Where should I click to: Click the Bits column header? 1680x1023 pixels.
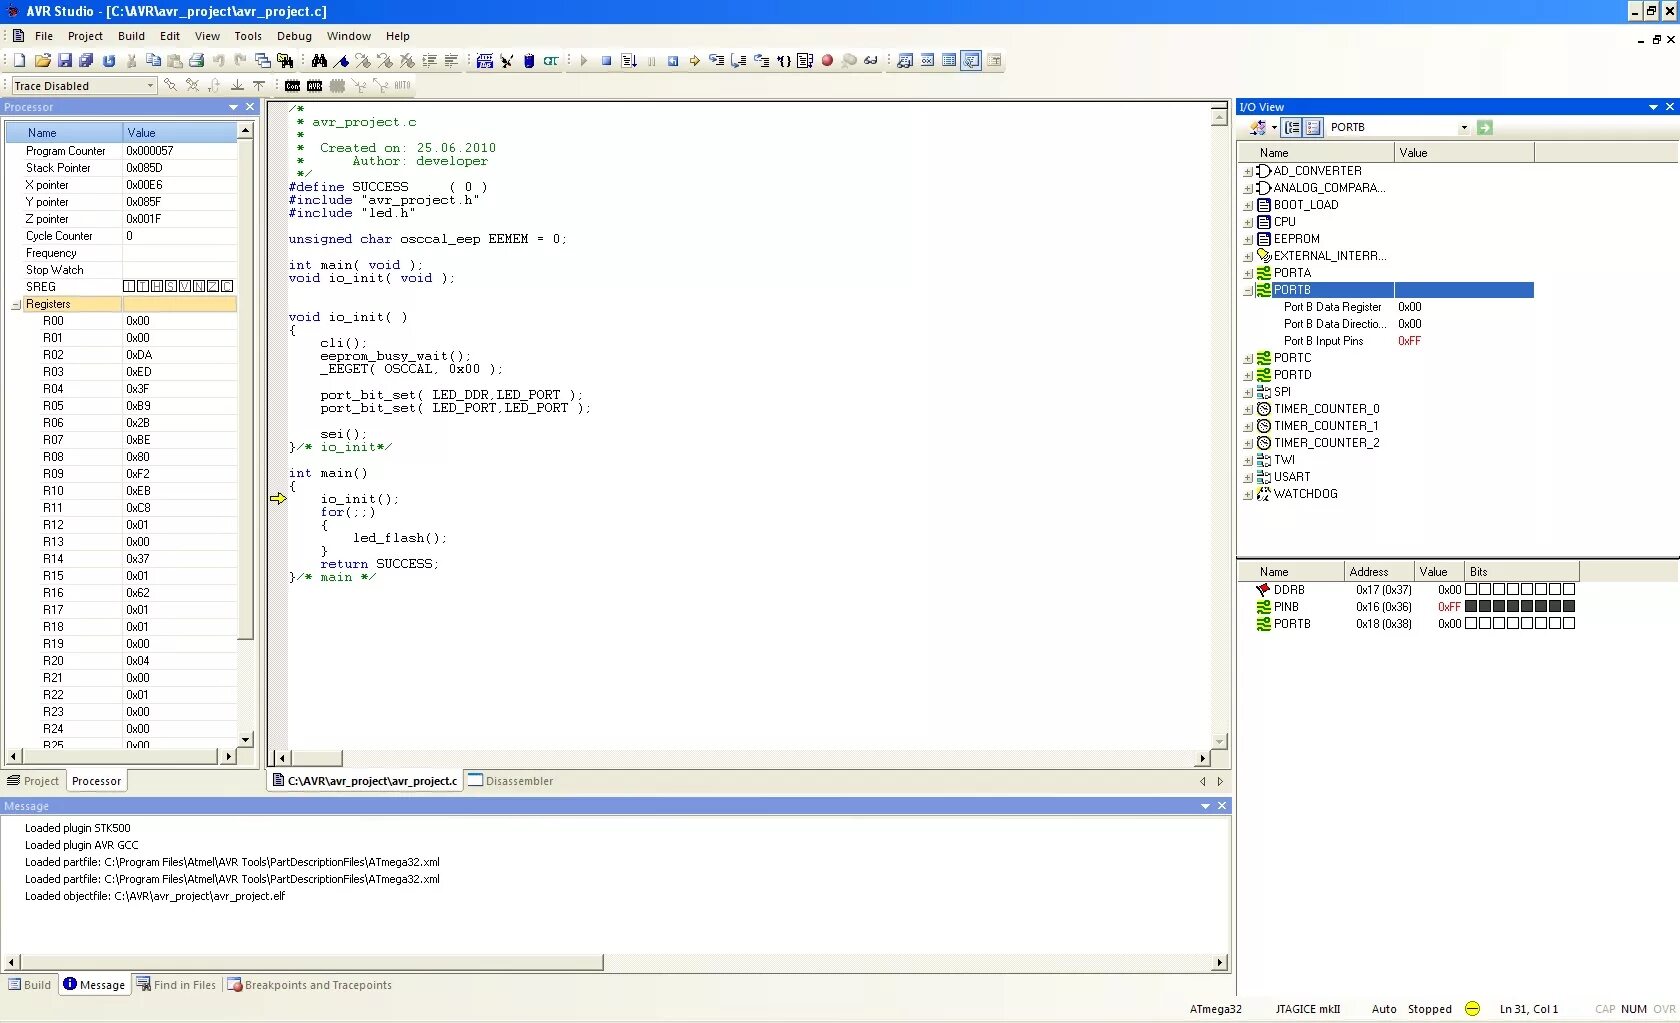click(1521, 573)
